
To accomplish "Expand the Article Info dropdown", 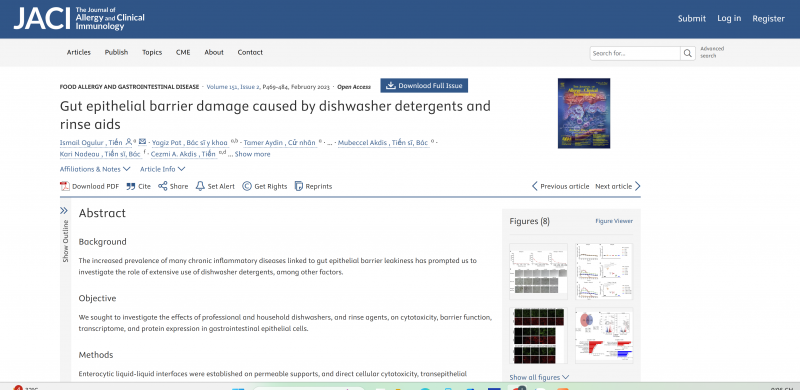I will tap(162, 169).
